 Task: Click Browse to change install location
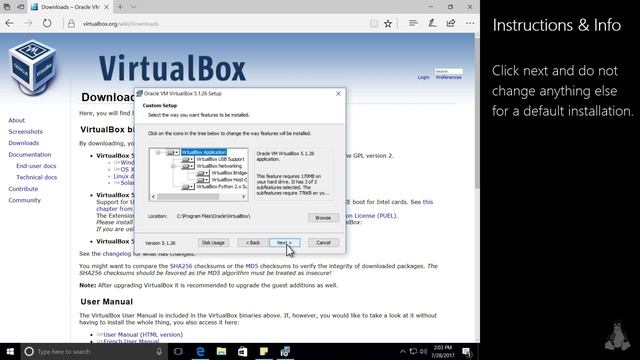click(323, 218)
